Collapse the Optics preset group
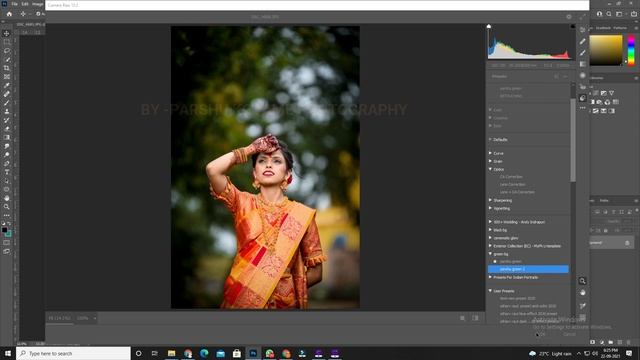 490,169
